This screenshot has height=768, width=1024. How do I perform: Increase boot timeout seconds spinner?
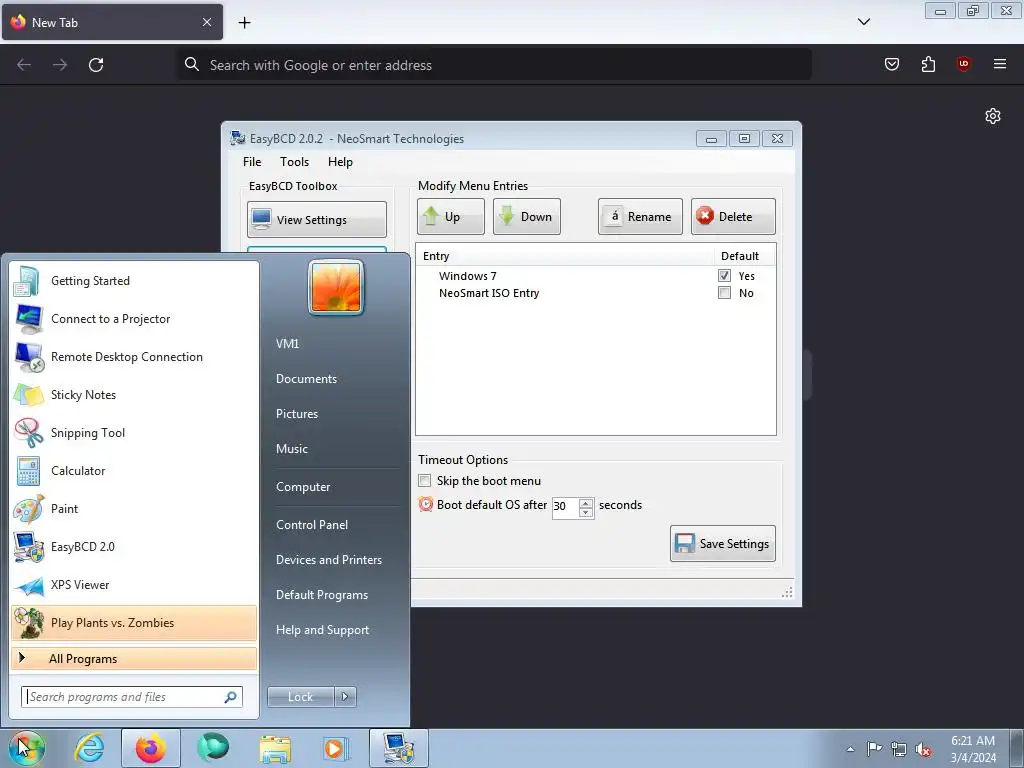pyautogui.click(x=586, y=502)
